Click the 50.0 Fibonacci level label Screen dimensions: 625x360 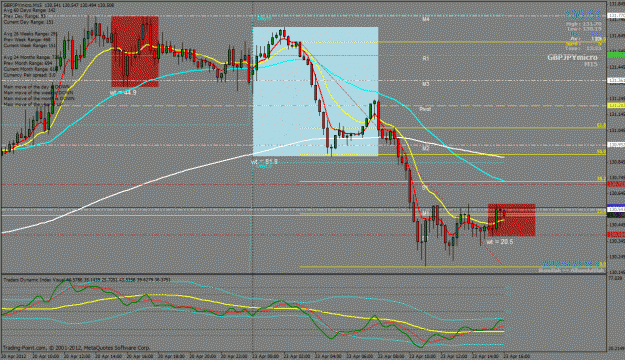(601, 152)
